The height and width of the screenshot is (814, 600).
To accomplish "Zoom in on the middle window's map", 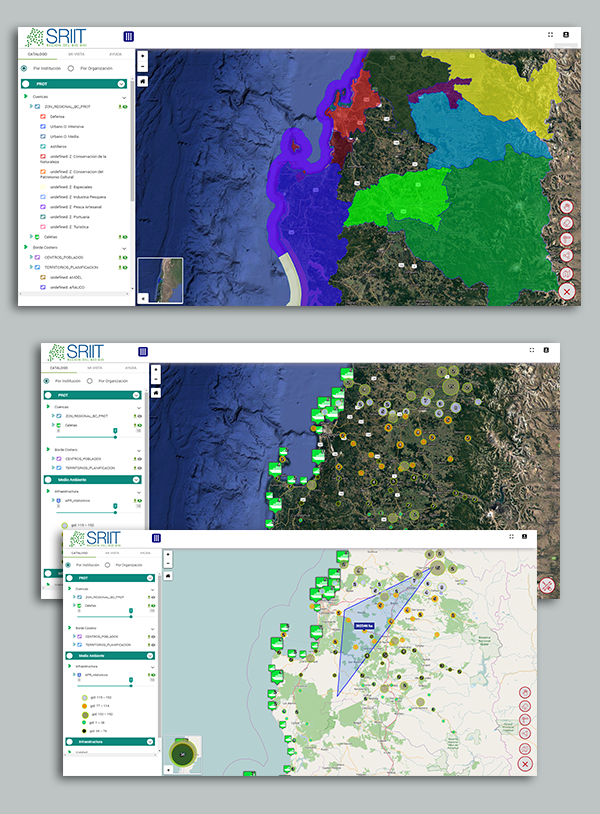I will [156, 370].
